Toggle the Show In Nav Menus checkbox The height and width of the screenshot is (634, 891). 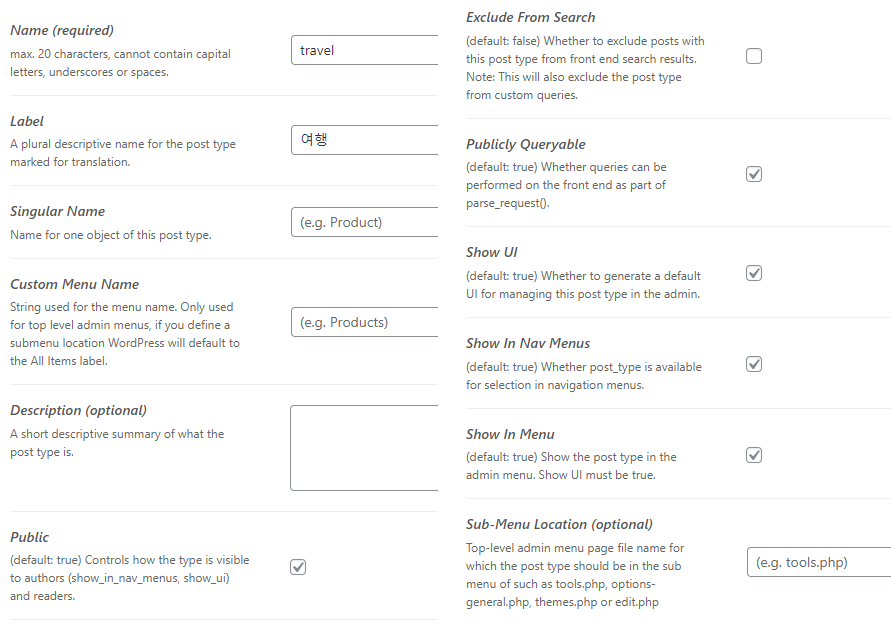pyautogui.click(x=753, y=364)
